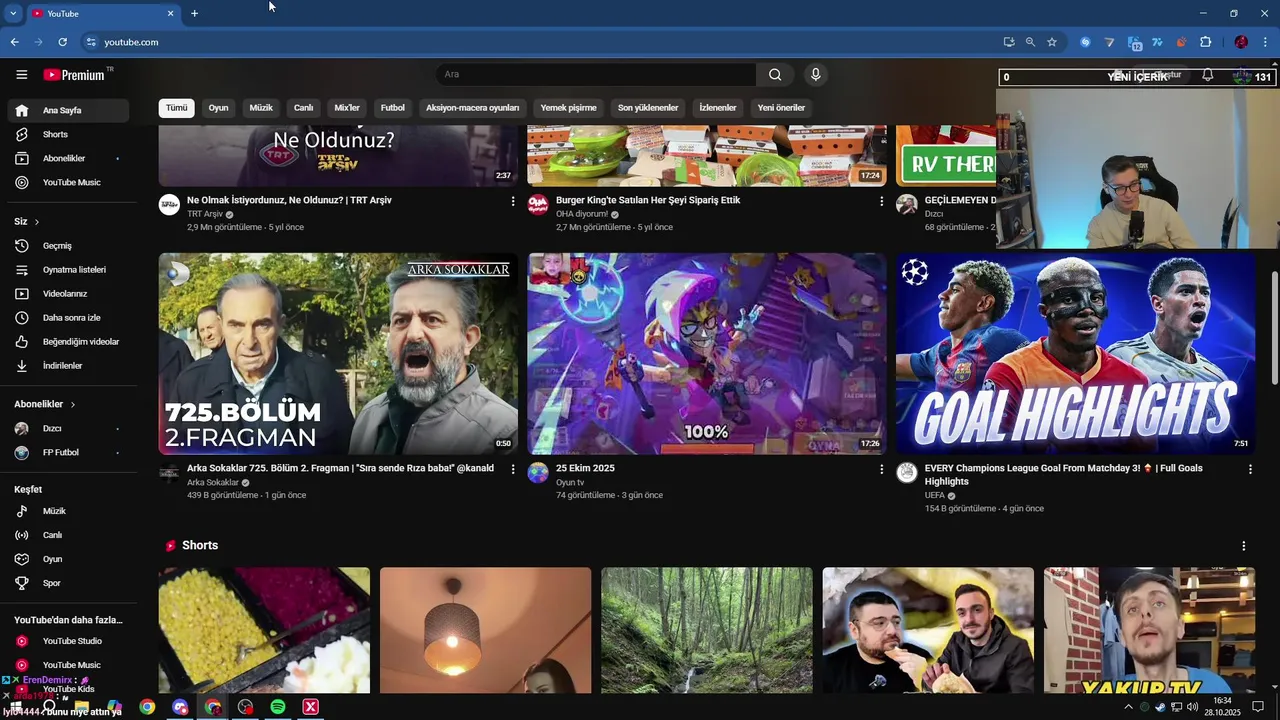Open Oyun under Keşfet
This screenshot has width=1280, height=720.
point(68,559)
